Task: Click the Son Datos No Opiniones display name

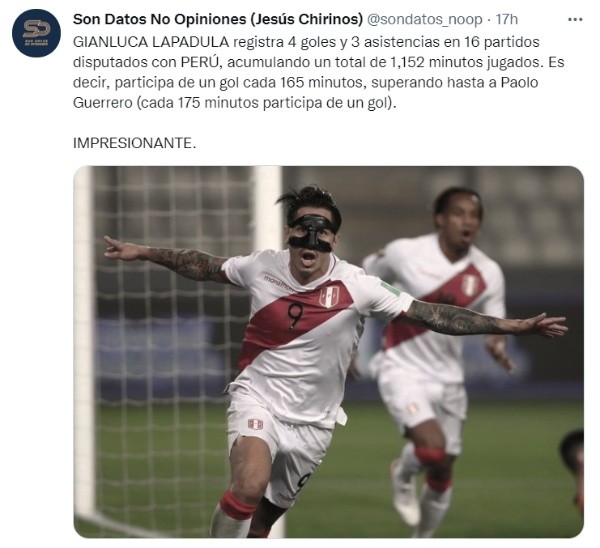Action: coord(159,19)
